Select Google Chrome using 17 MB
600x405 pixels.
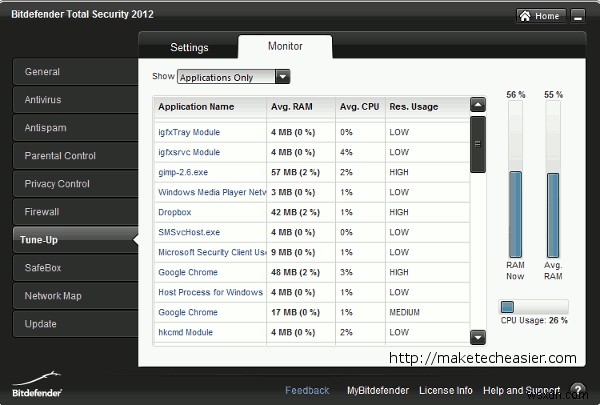coord(312,312)
